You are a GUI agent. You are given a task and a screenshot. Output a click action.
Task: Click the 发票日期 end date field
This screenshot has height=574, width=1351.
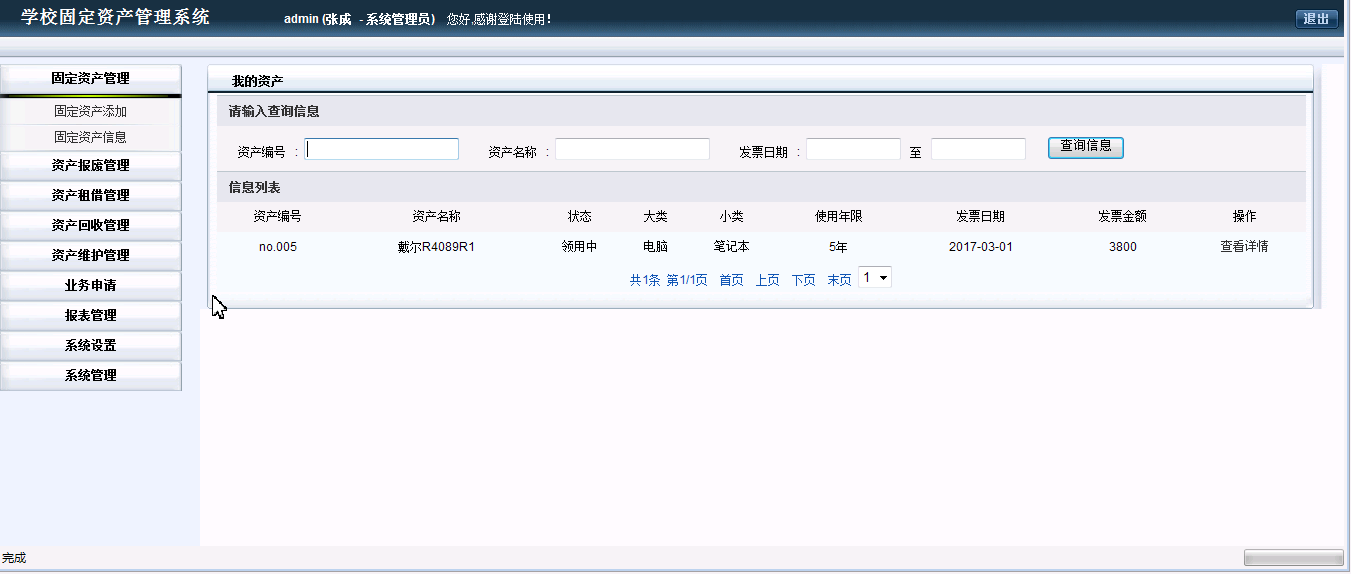coord(978,149)
